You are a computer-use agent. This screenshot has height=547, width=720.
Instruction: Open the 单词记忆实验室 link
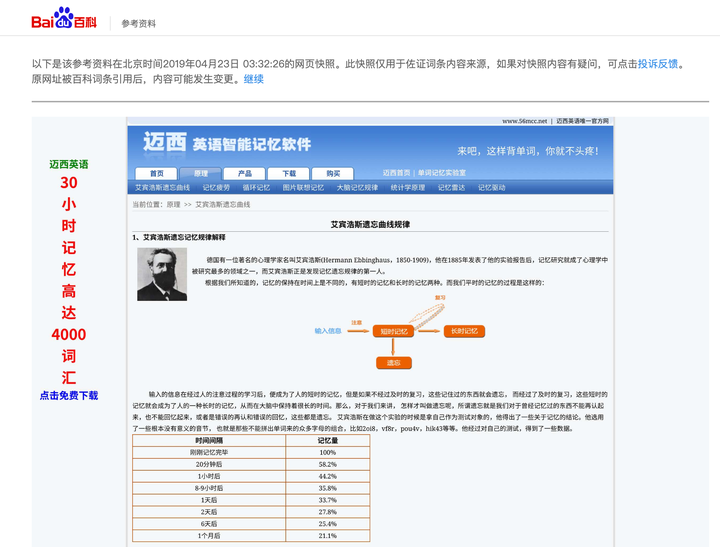[x=442, y=173]
